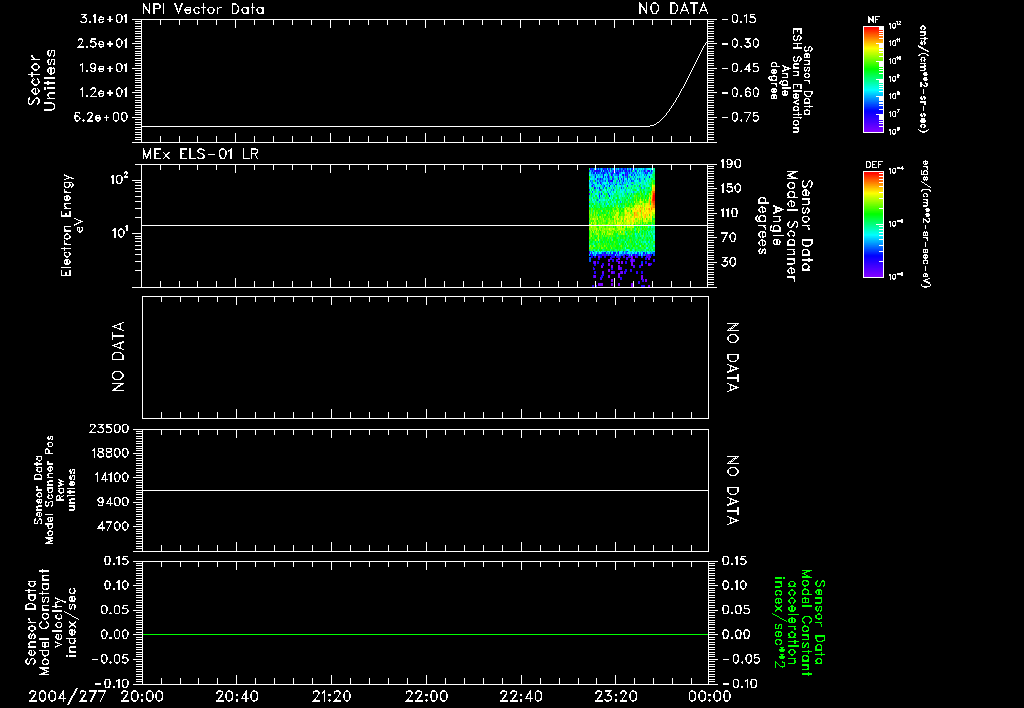Click the white flat line in Scanner Pos panel
This screenshot has height=708, width=1024.
click(425, 490)
